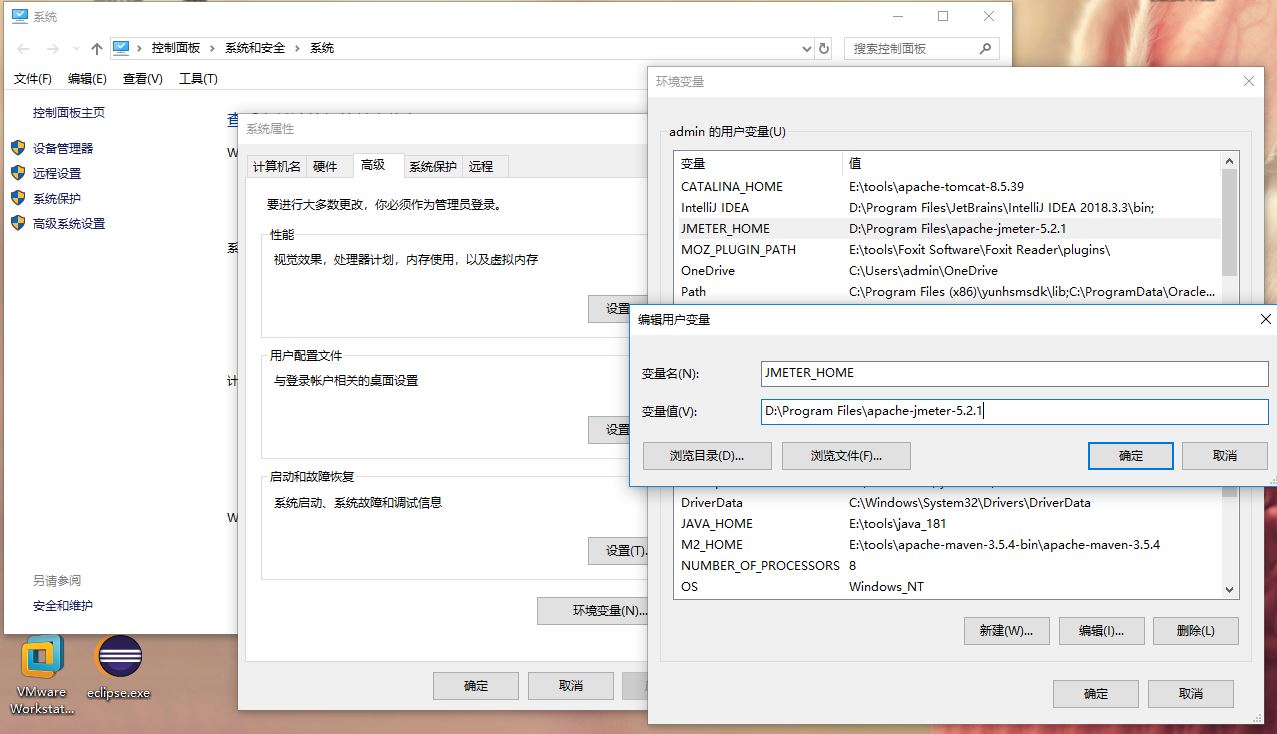Open 安全和维护 link
The image size is (1277, 734).
(63, 605)
